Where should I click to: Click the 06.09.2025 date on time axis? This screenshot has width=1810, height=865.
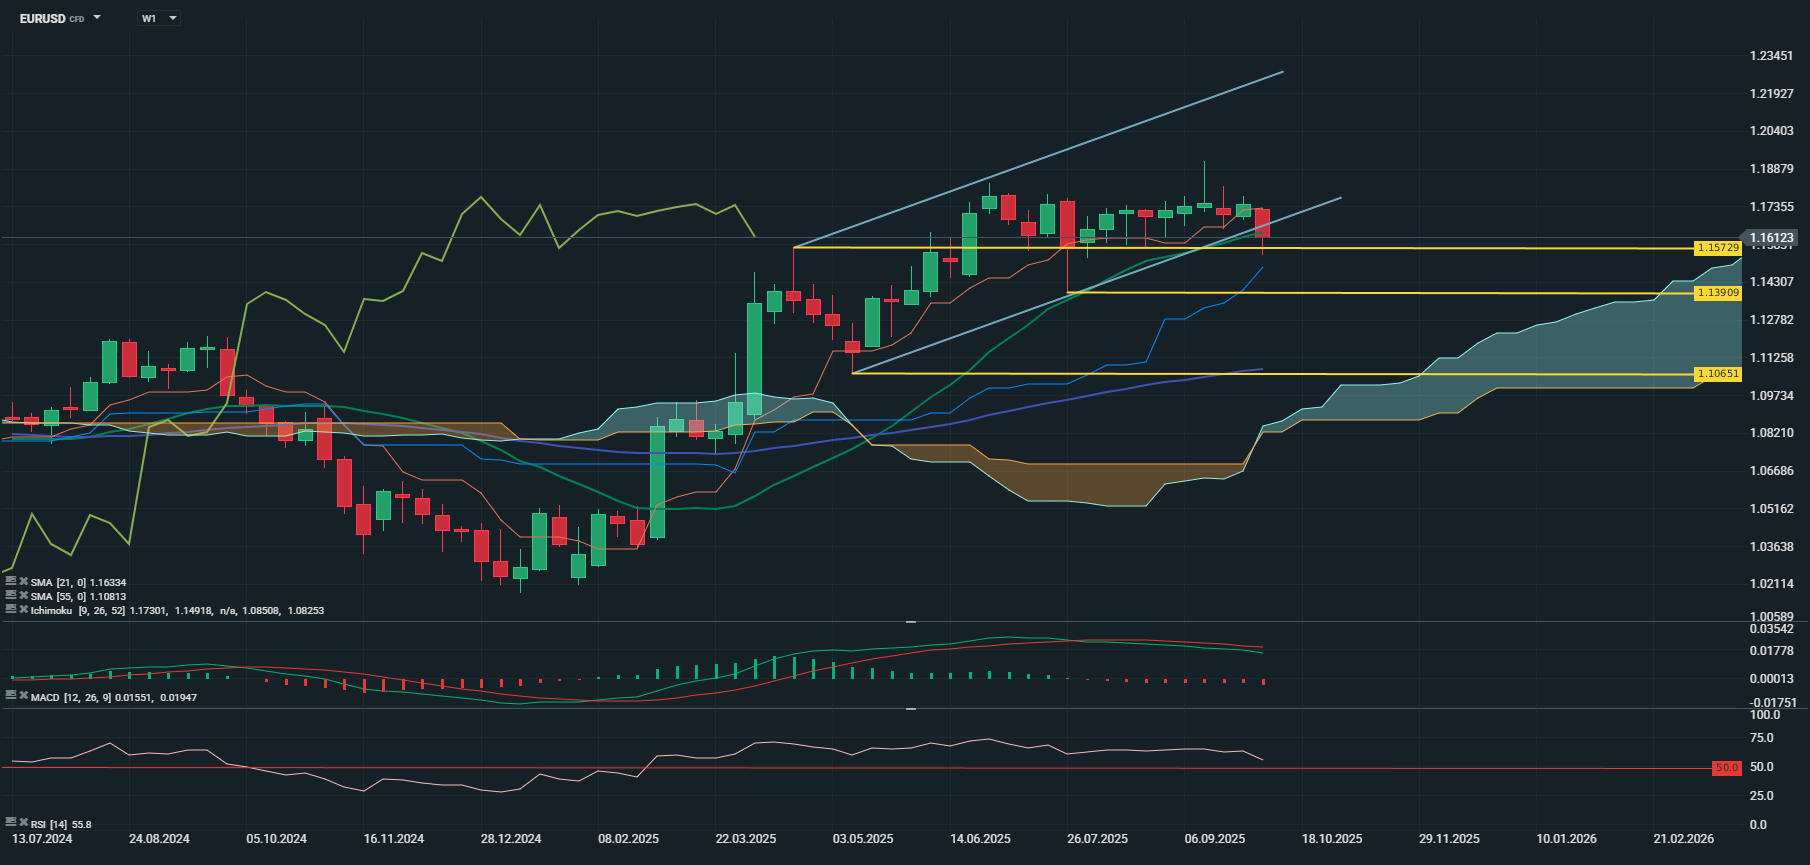[x=1215, y=839]
